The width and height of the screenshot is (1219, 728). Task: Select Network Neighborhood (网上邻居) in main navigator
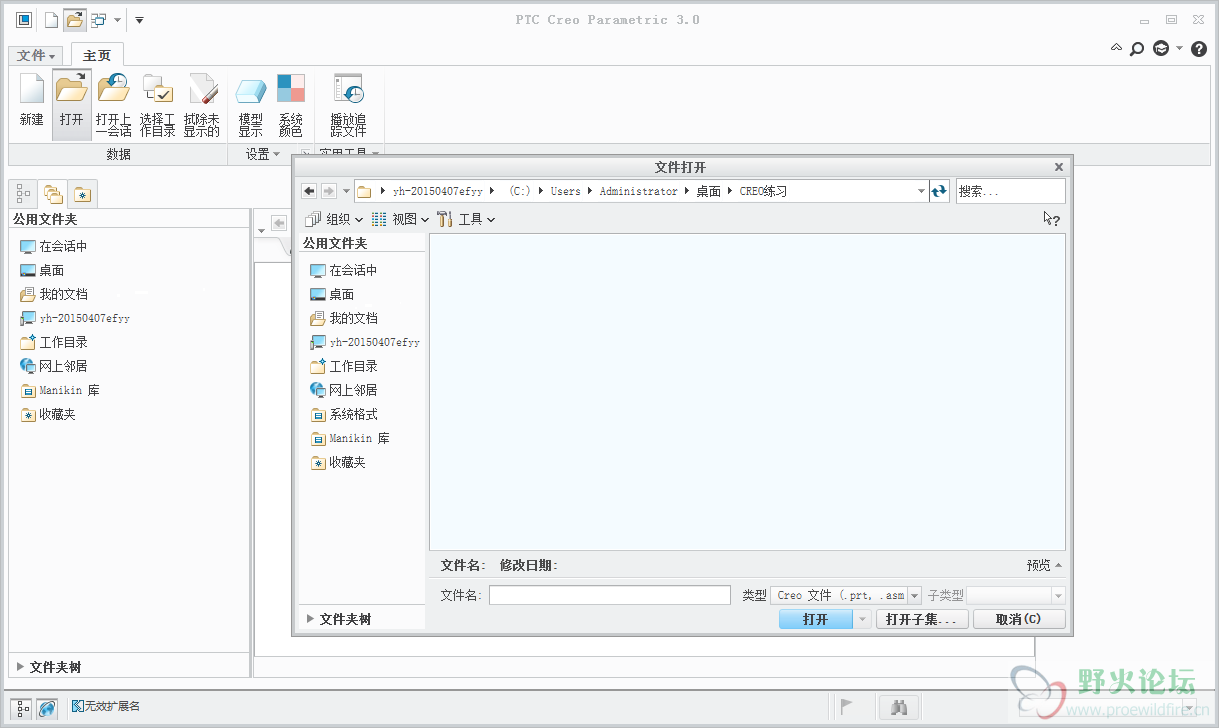click(x=54, y=366)
